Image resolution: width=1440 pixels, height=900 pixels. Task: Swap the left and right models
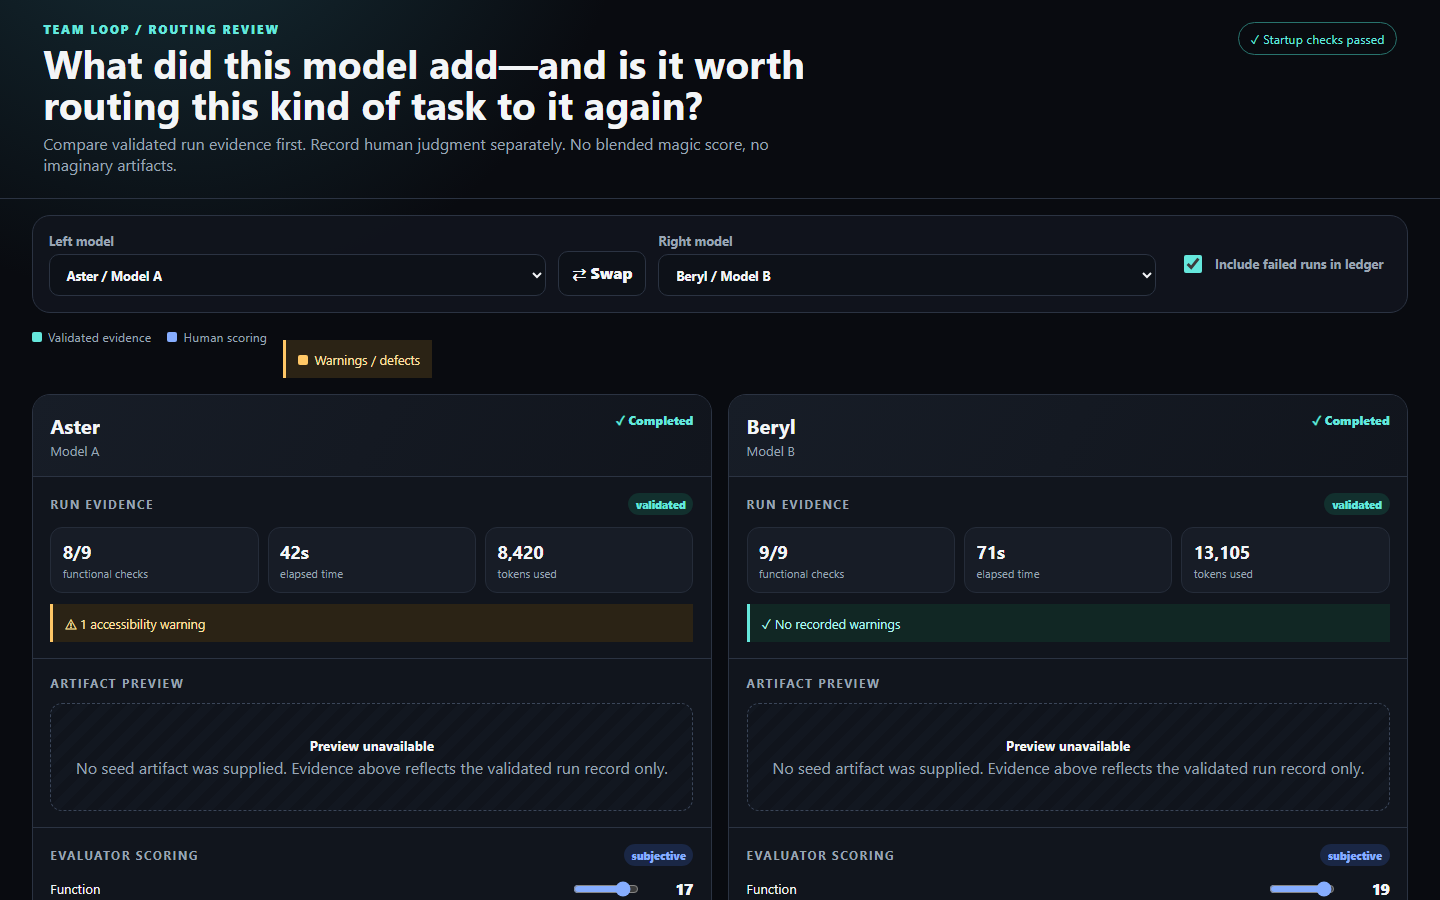pyautogui.click(x=602, y=274)
